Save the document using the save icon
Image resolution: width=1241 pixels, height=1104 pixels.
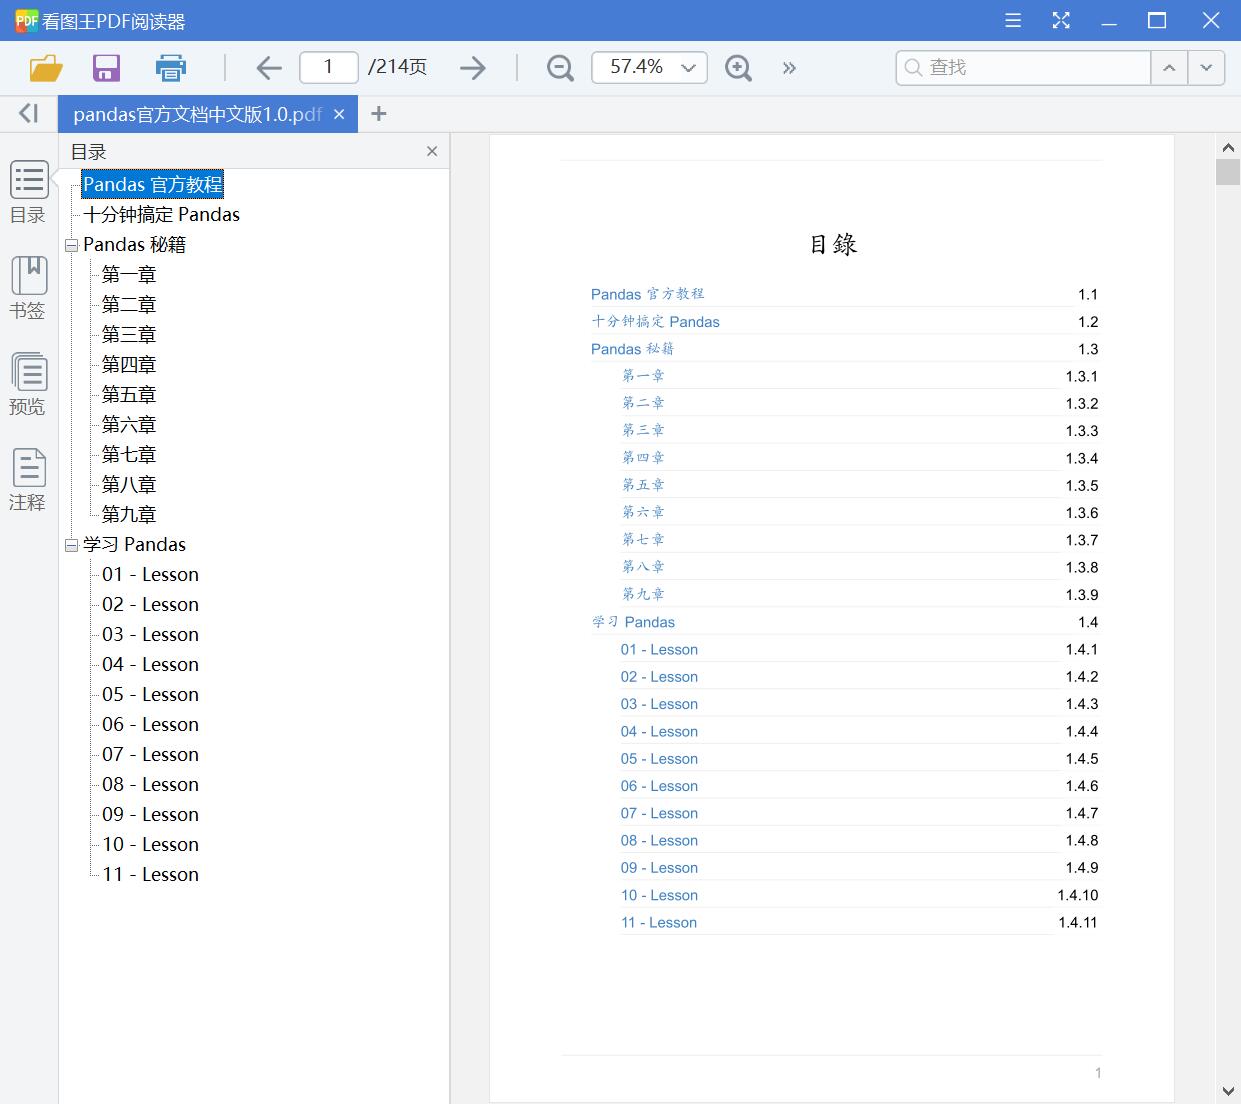tap(106, 67)
